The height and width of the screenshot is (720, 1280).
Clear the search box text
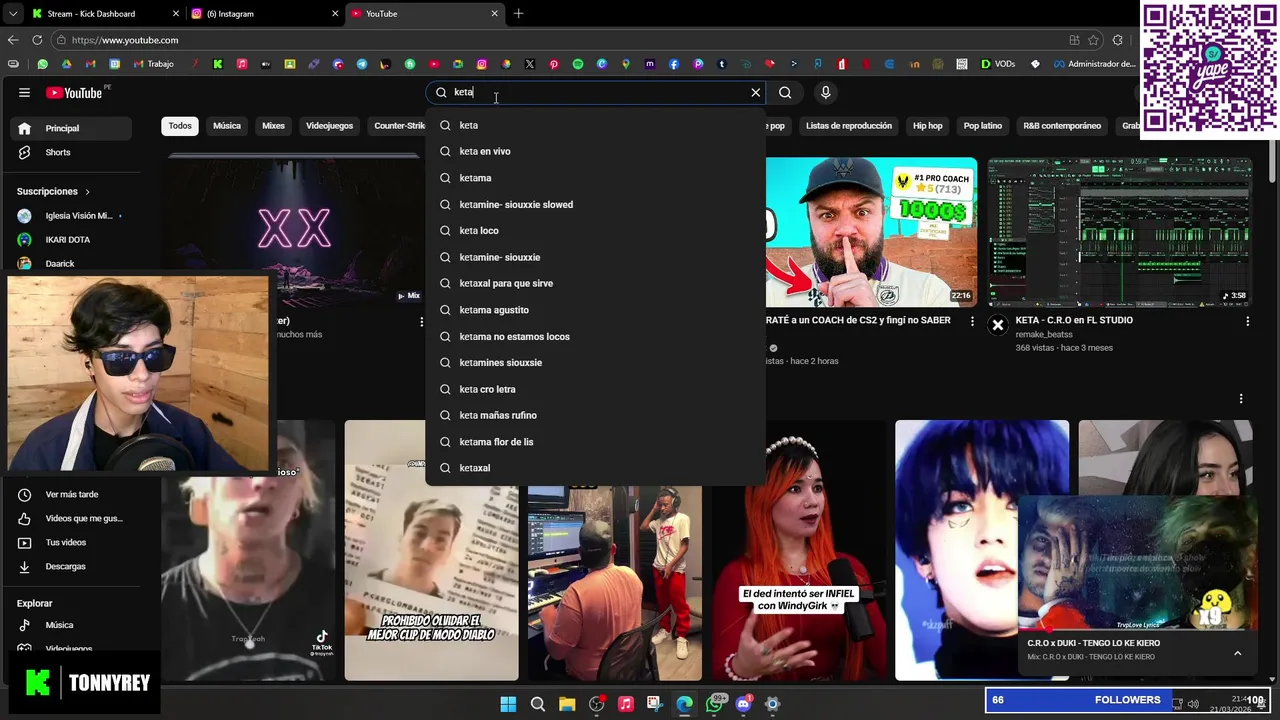click(756, 92)
